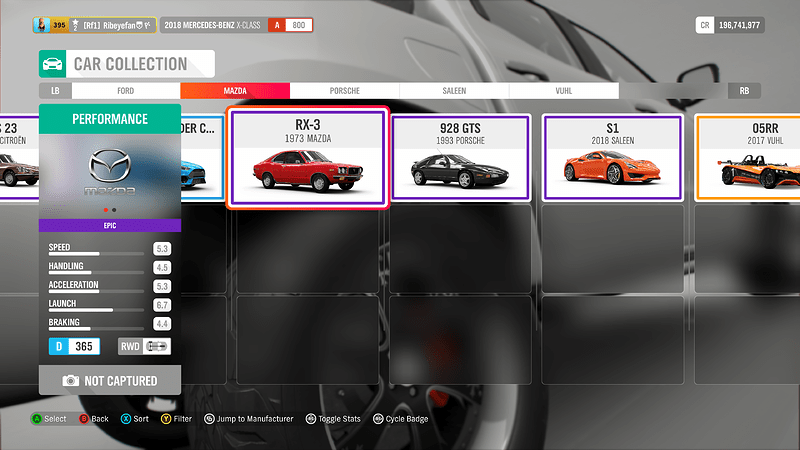Select the 2017 Vuhl 05RR card
Viewport: 800px width, 450px height.
point(747,158)
